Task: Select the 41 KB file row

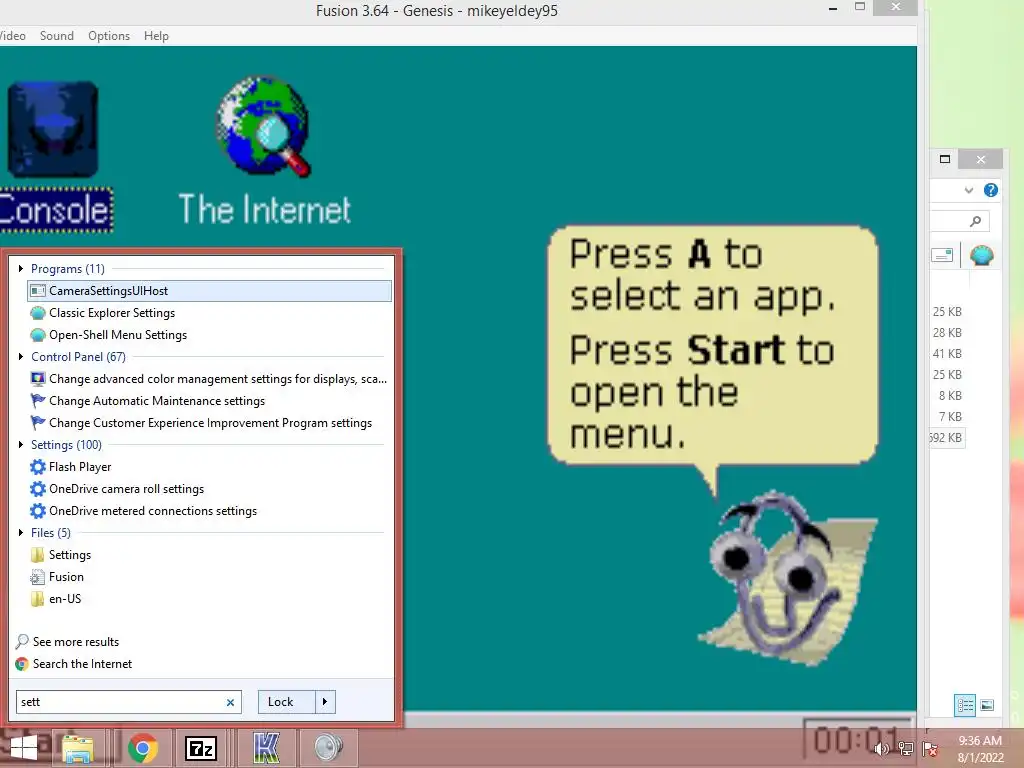Action: (x=945, y=354)
